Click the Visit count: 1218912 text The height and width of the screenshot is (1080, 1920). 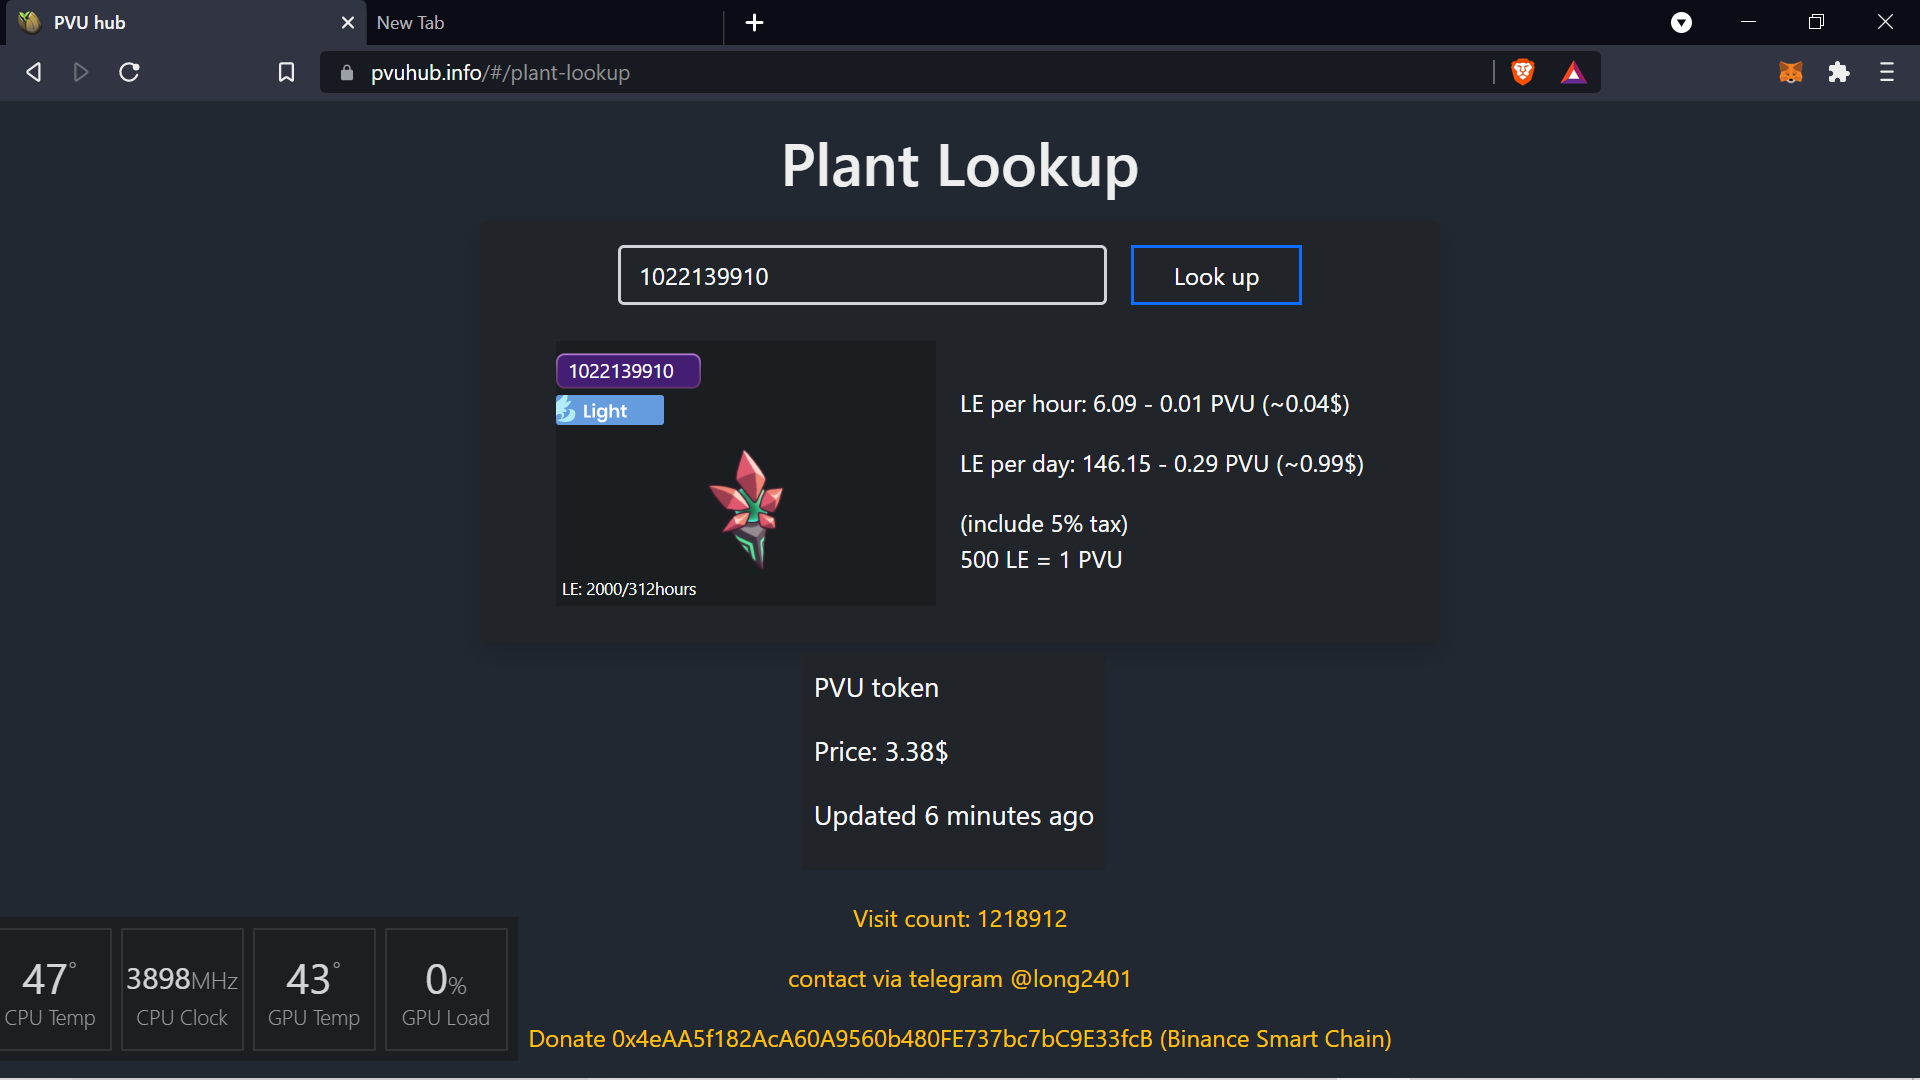(960, 919)
